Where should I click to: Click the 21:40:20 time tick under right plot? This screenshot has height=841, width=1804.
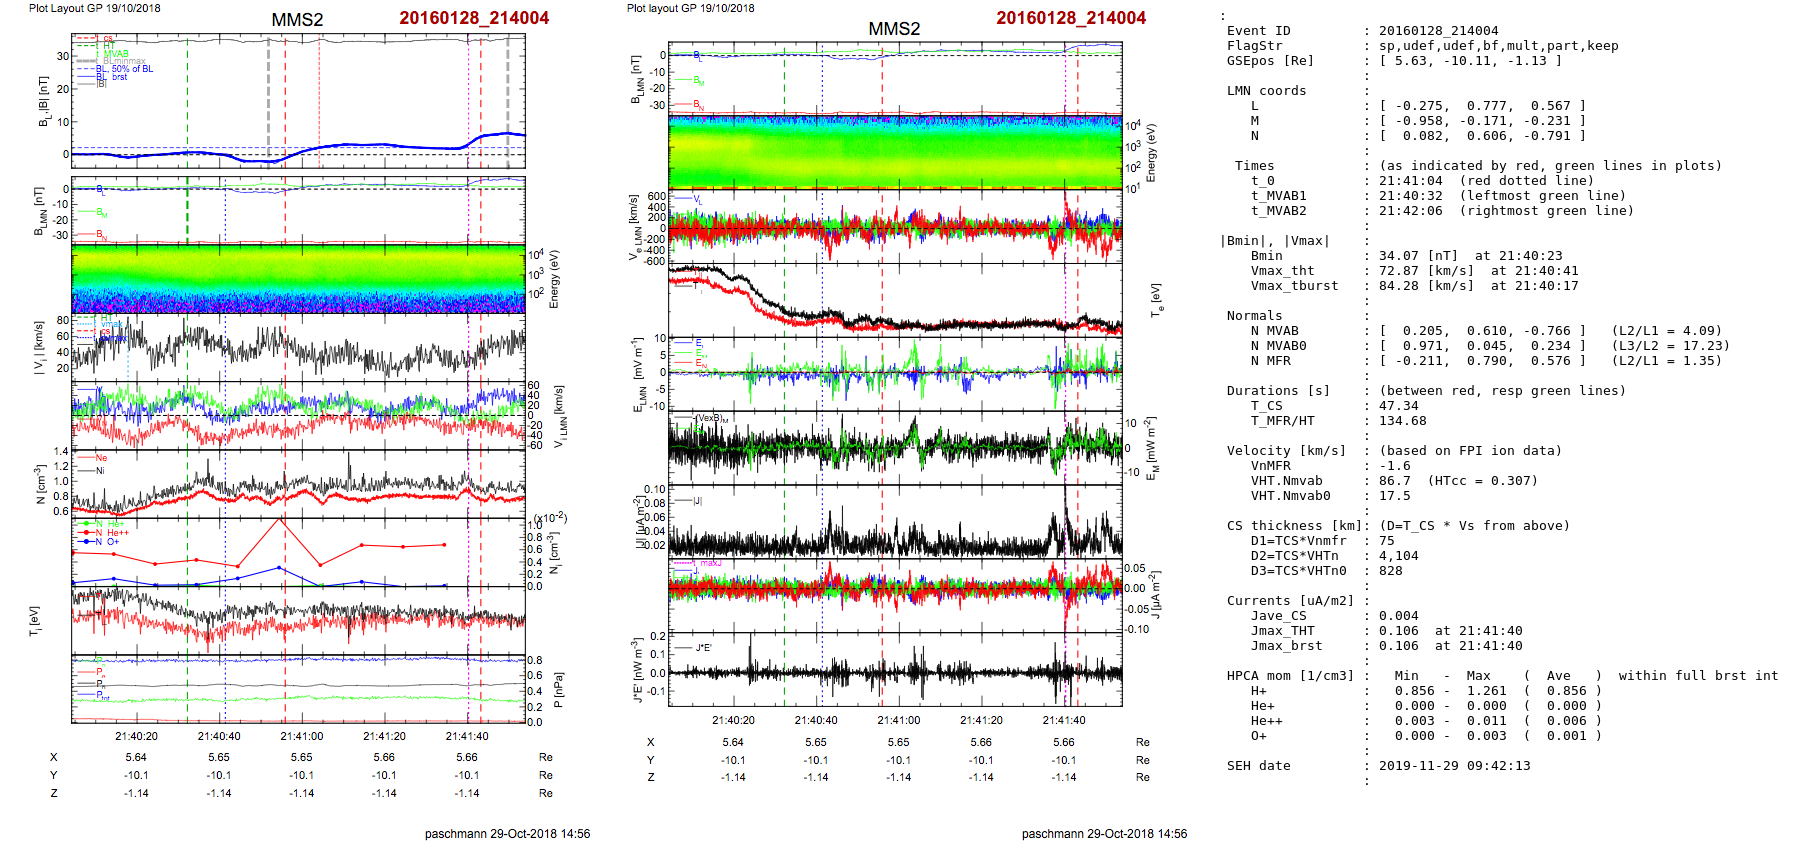pos(733,720)
